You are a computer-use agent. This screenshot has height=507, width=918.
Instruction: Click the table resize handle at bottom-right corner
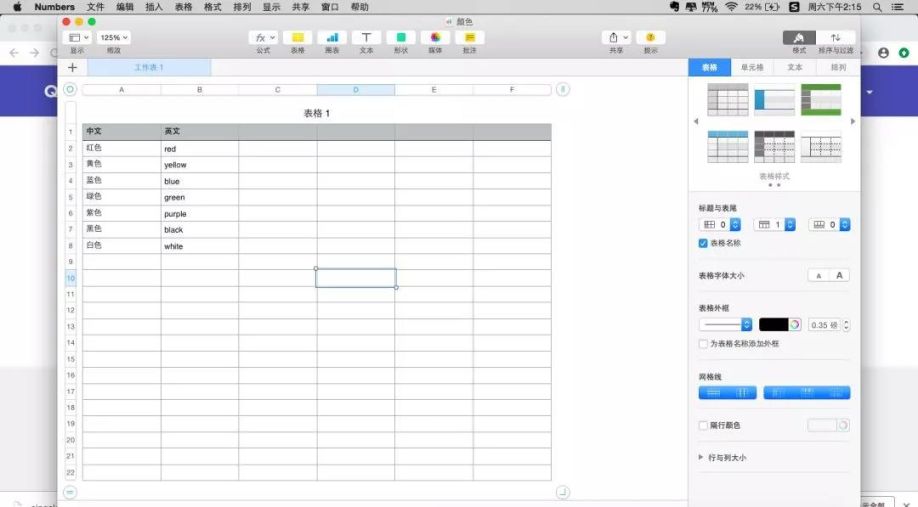pyautogui.click(x=563, y=492)
